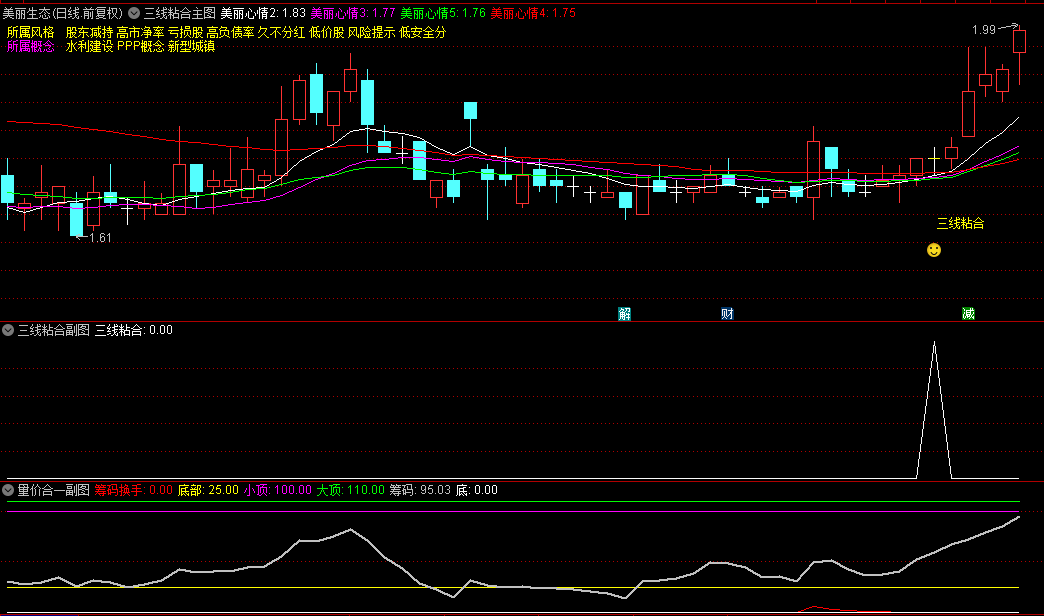Click the 财 event marker icon
Image resolution: width=1044 pixels, height=616 pixels.
pos(727,313)
